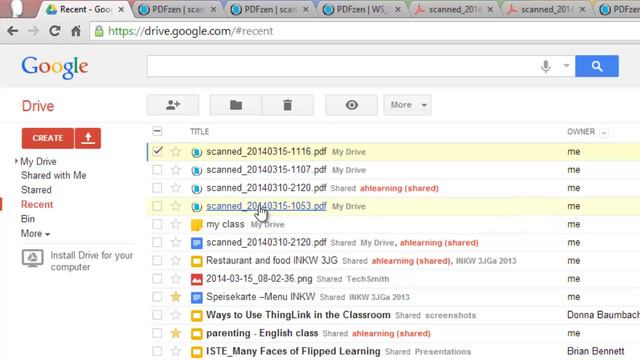Click the browser back arrow
Screen dimensions: 640x360
click(13, 31)
